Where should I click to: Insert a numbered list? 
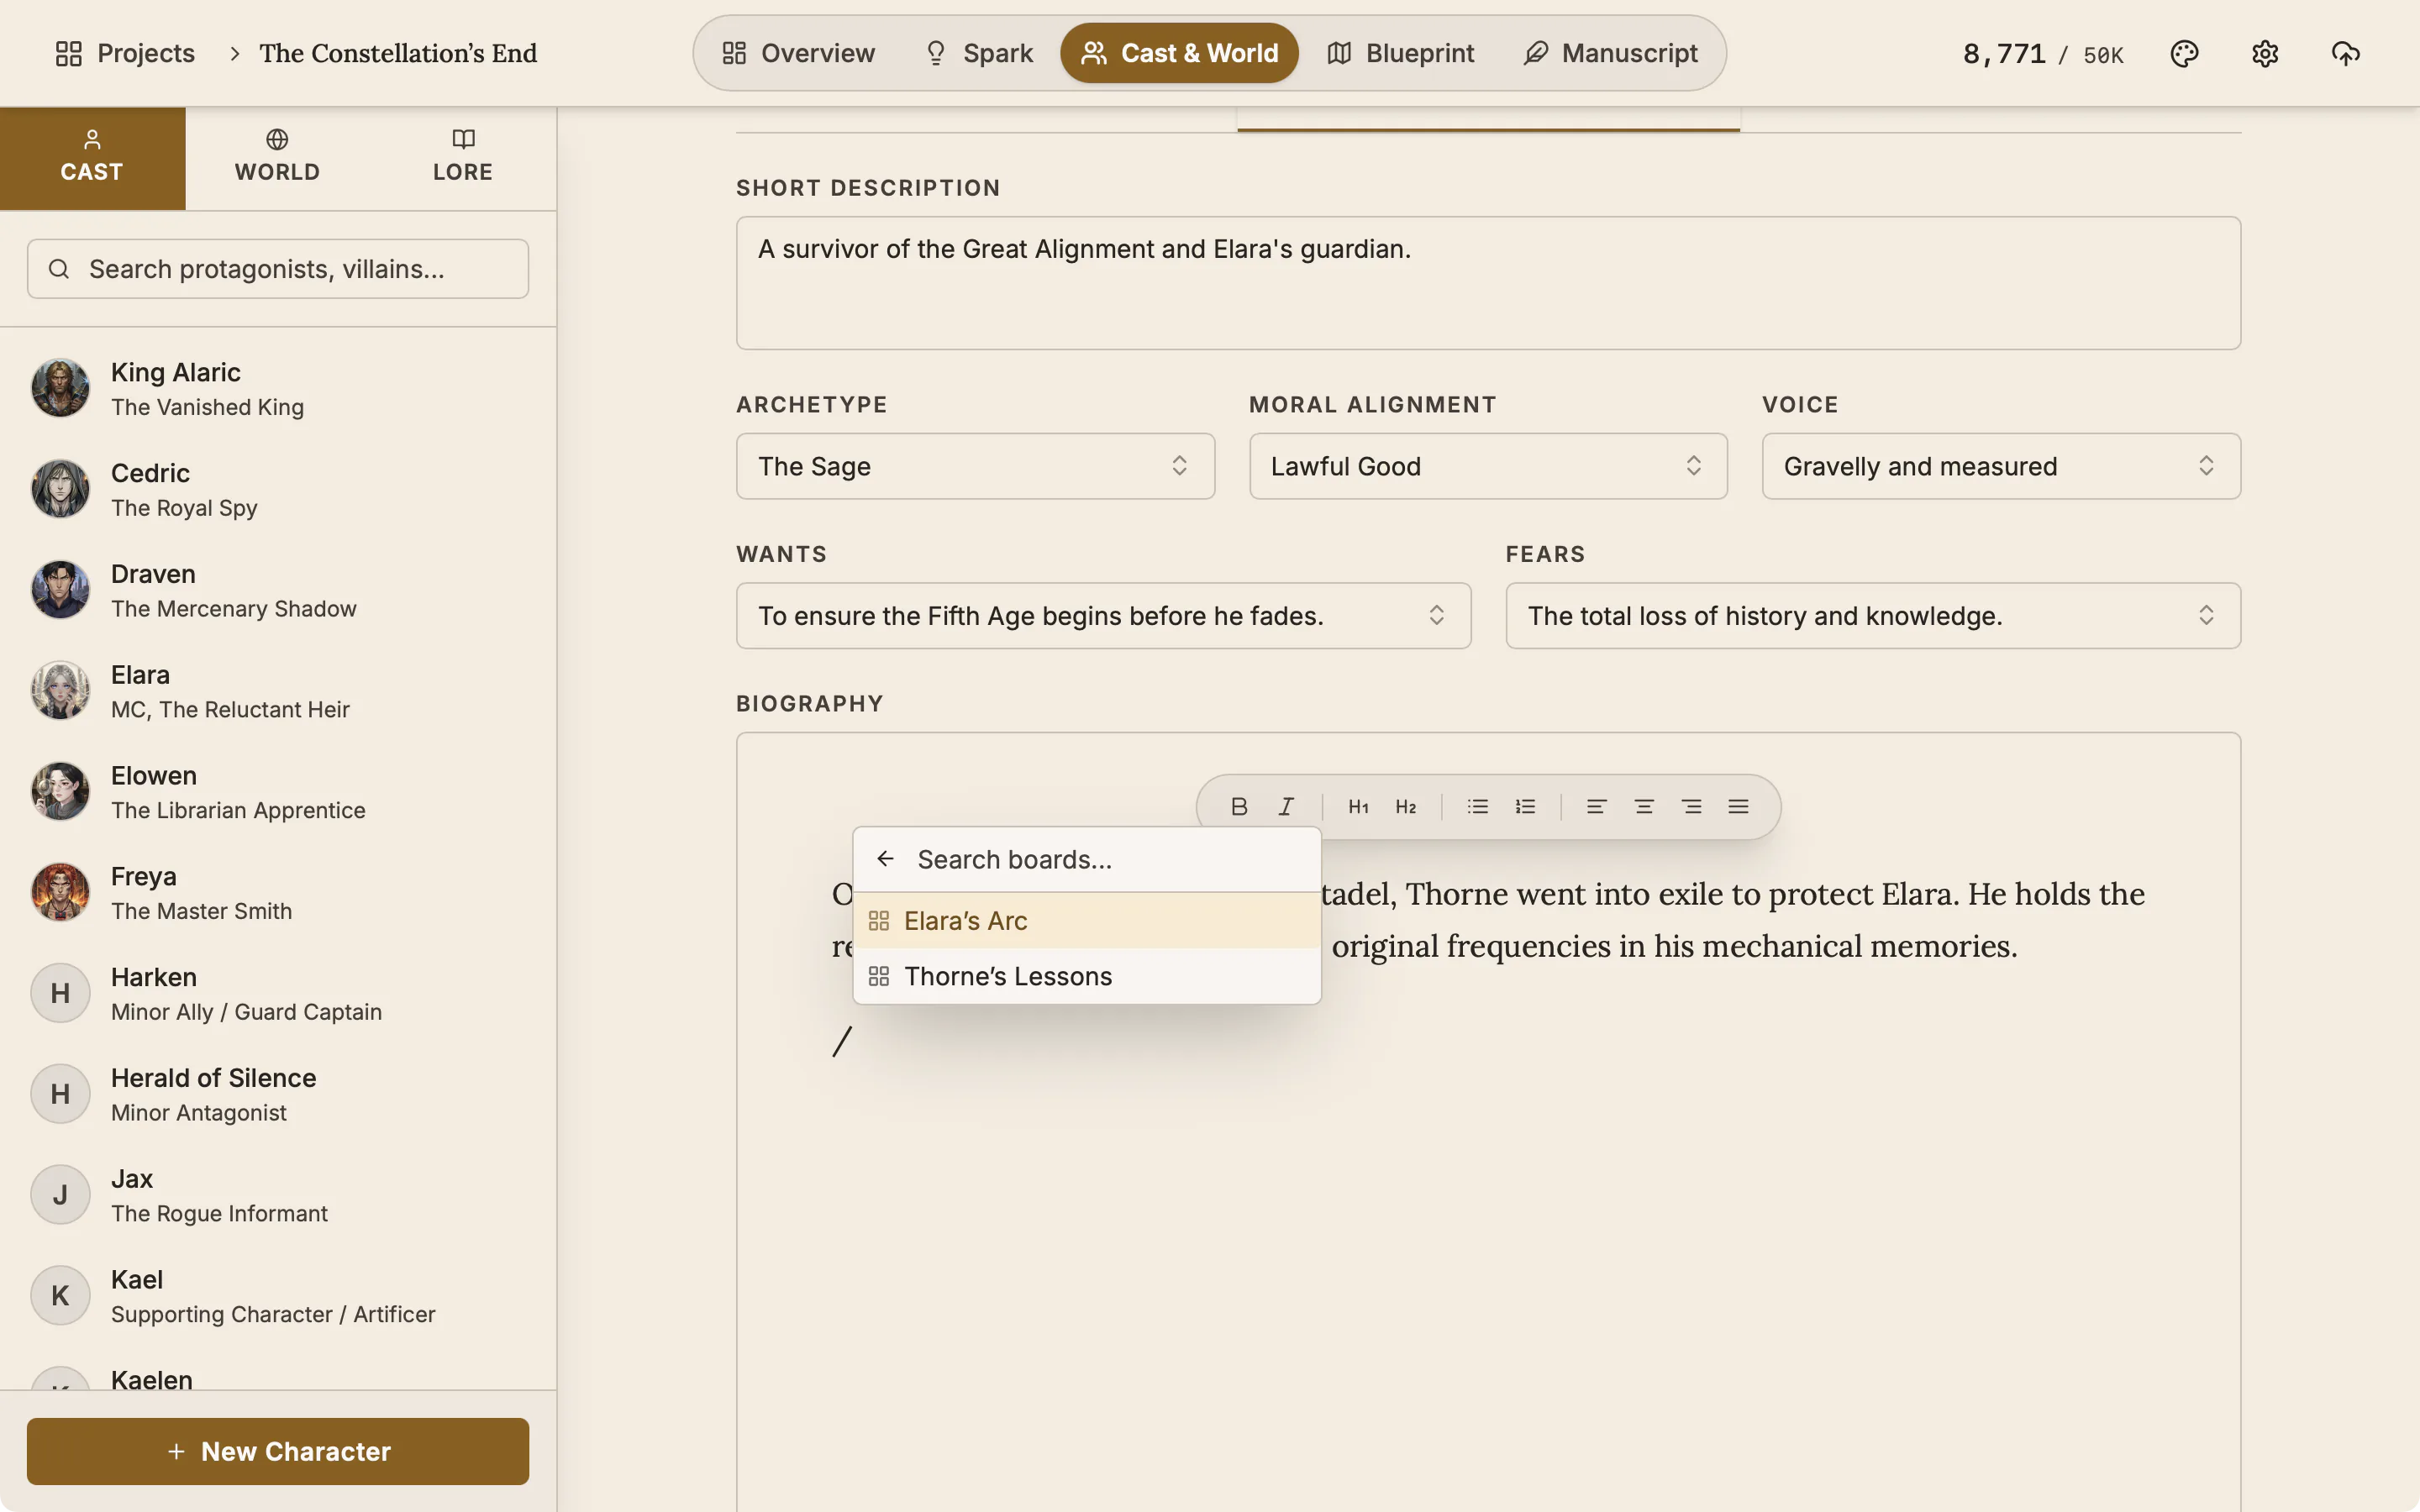(1525, 807)
